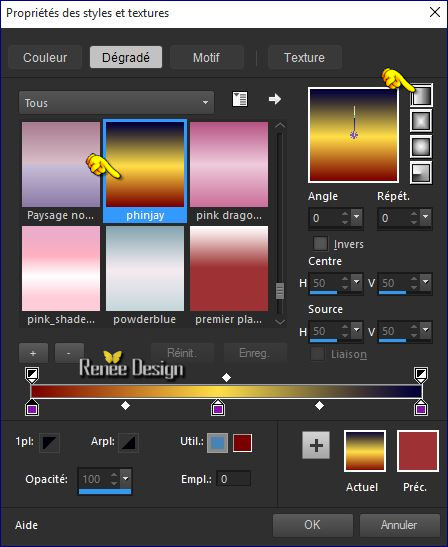Screen dimensions: 448x547
Task: Click the arrow icon beside category list
Action: pos(275,99)
